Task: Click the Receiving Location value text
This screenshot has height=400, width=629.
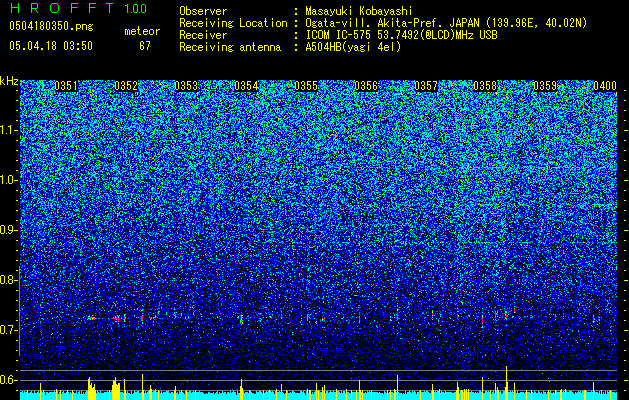Action: (x=446, y=23)
